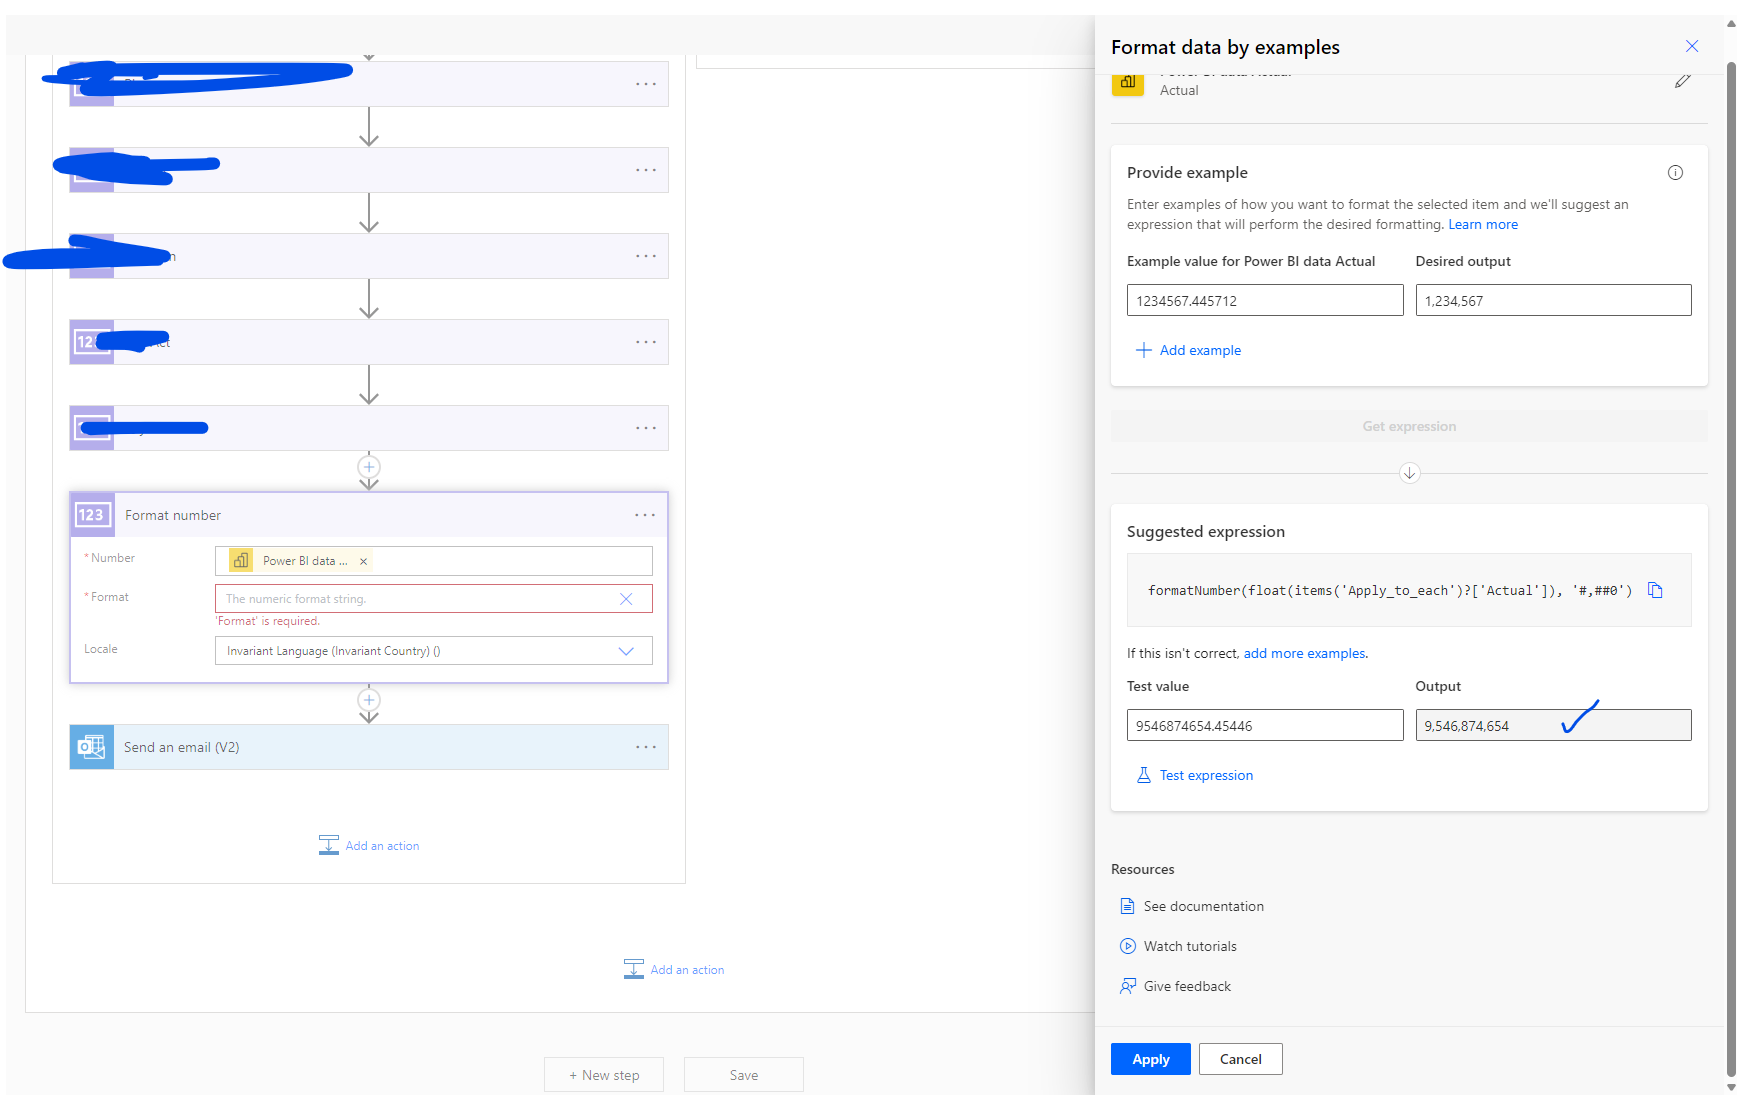The width and height of the screenshot is (1737, 1105).
Task: Click the pencil edit icon beside Actual
Action: point(1682,81)
